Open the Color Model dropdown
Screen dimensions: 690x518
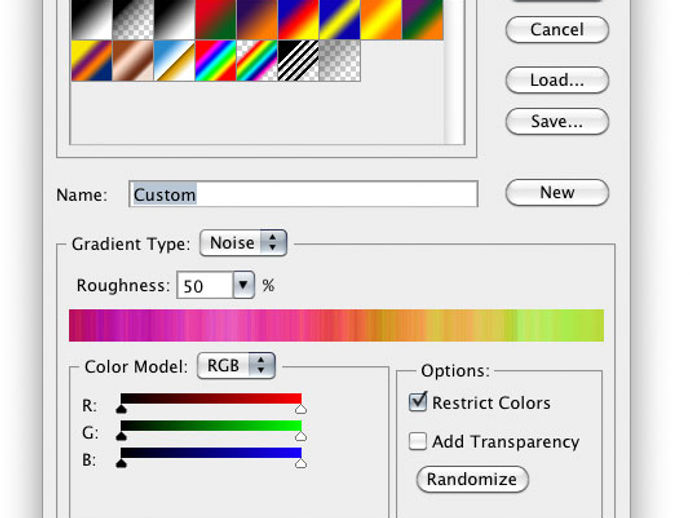235,366
